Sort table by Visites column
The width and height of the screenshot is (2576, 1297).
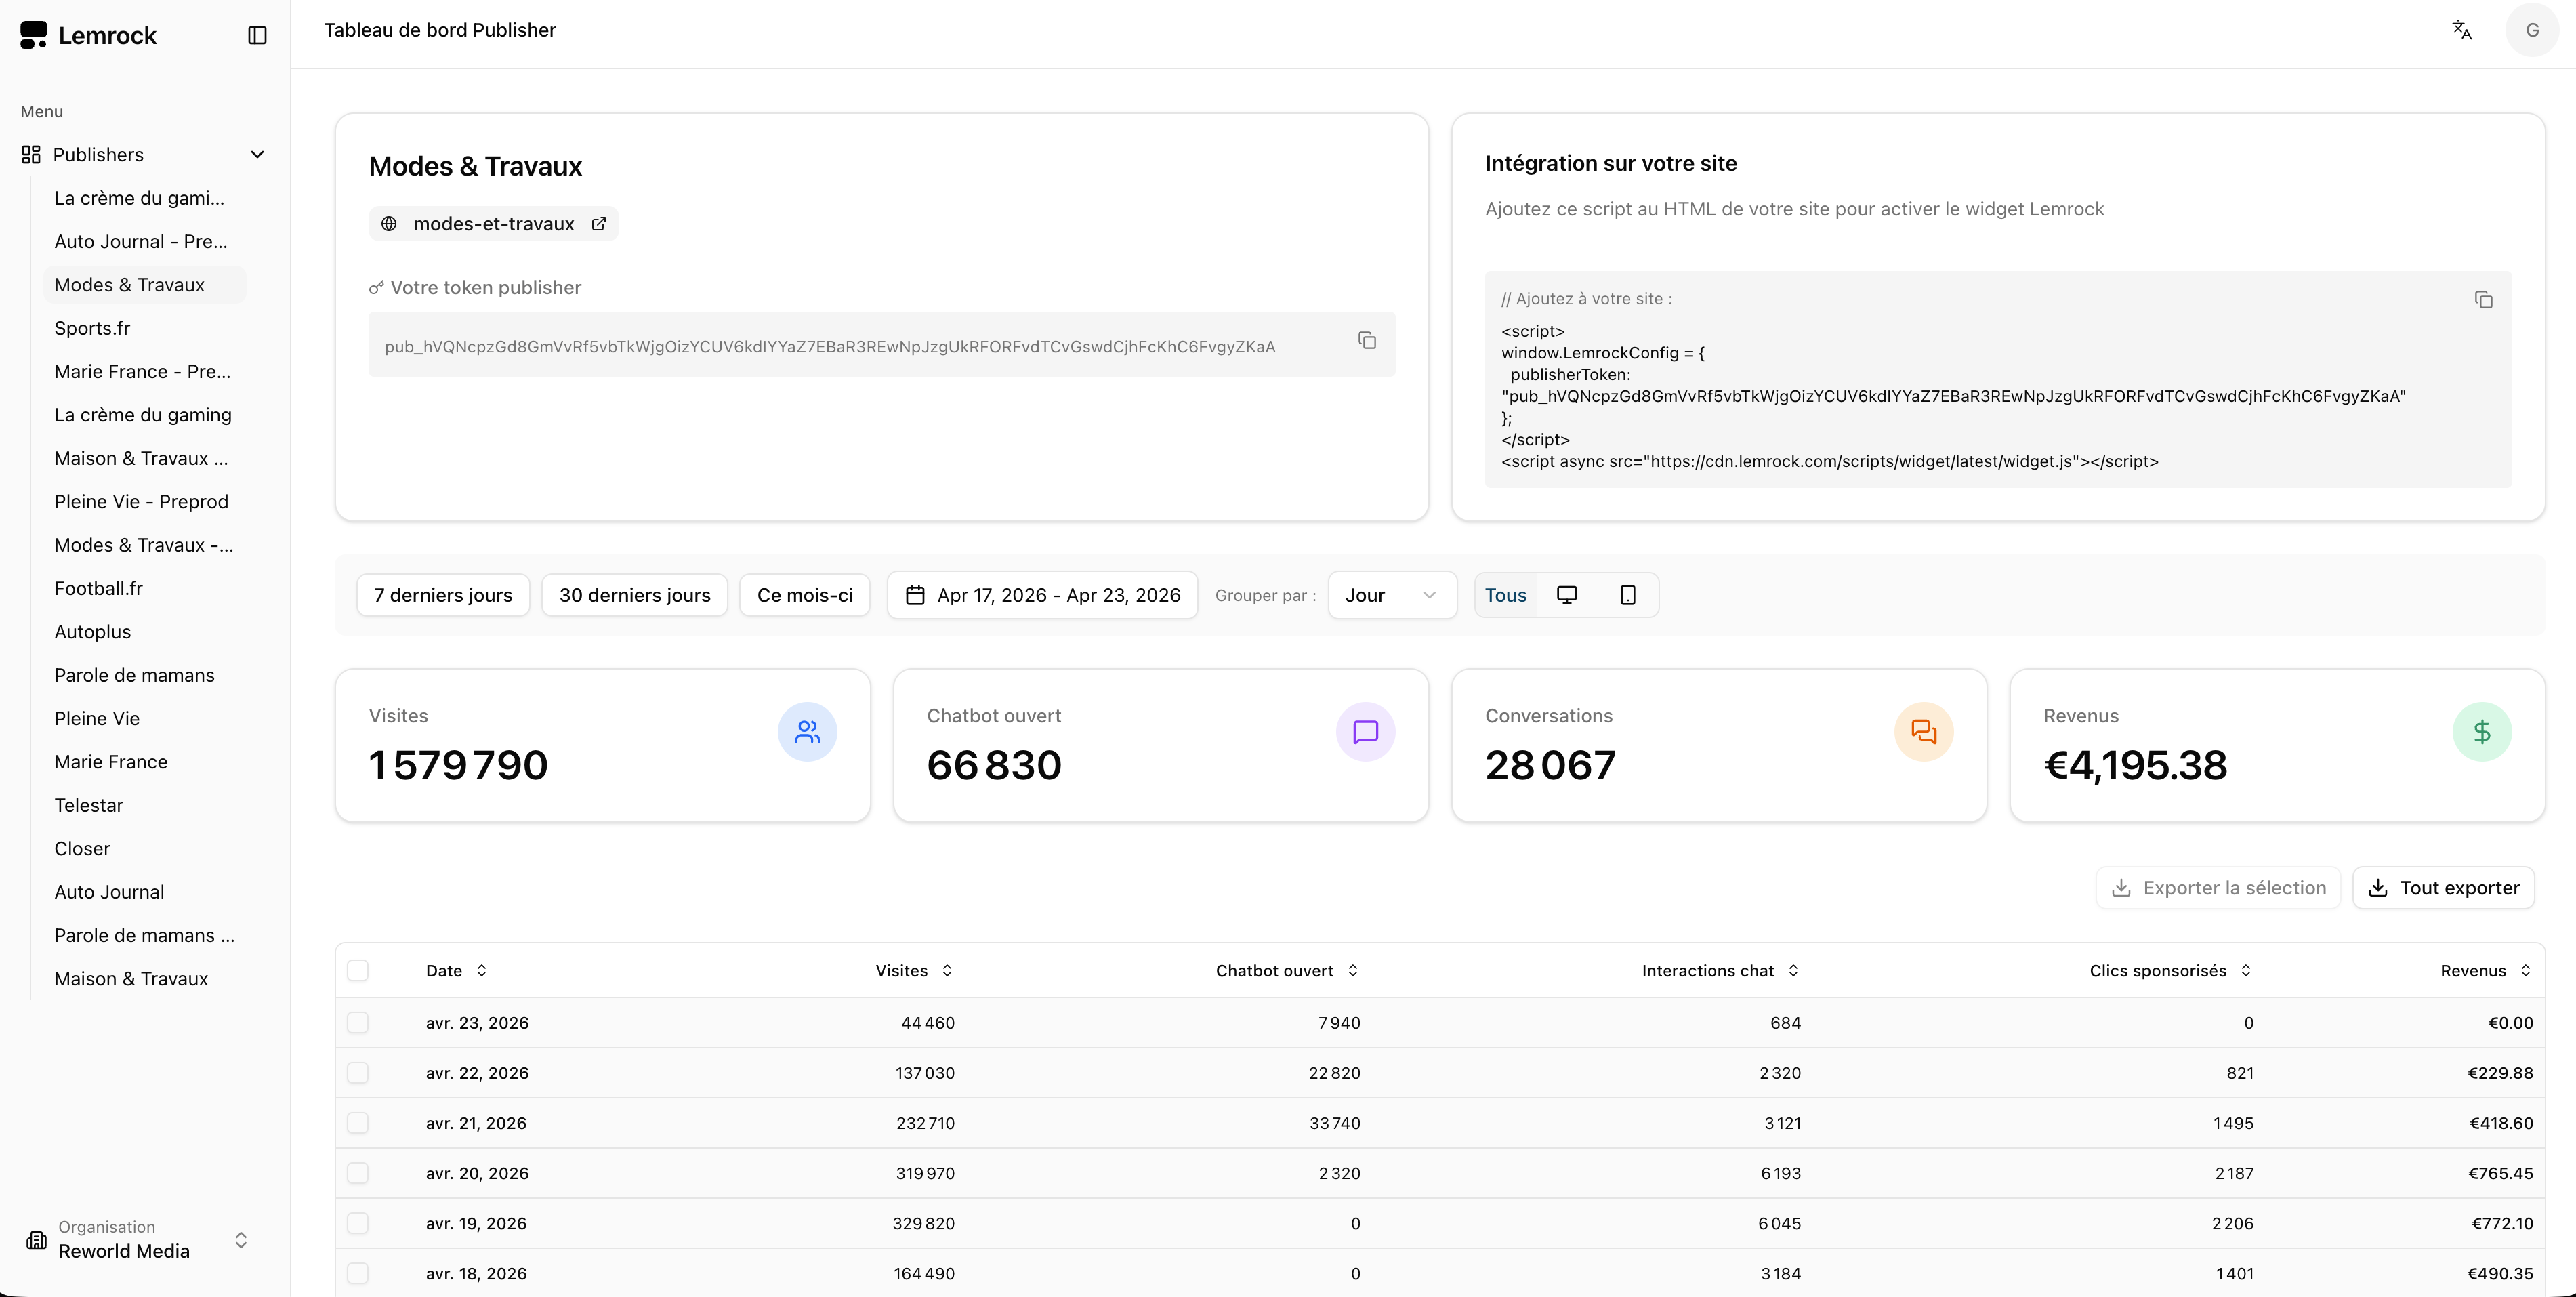[x=913, y=970]
